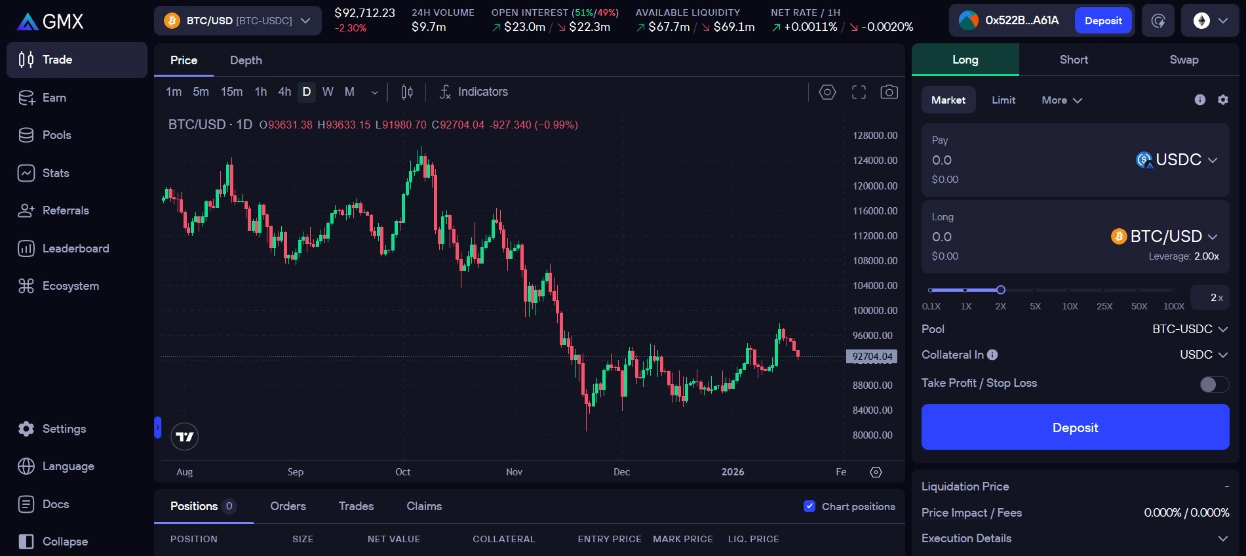Viewport: 1246px width, 556px height.
Task: Open trade box info icon
Action: [1200, 100]
